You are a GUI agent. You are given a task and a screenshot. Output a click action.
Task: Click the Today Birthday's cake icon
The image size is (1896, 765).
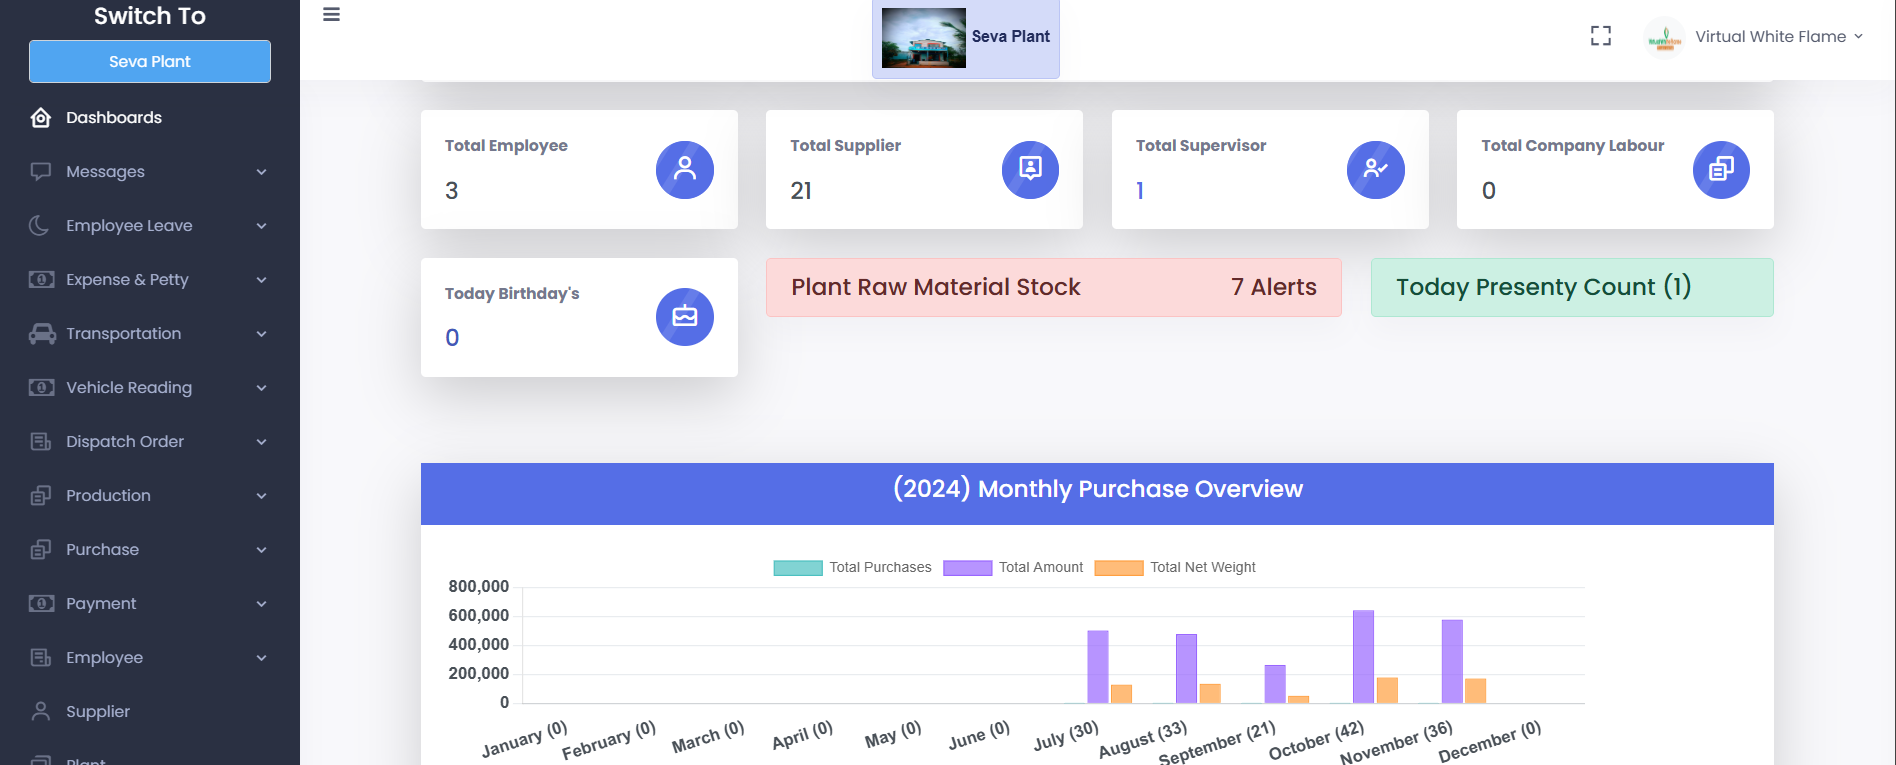click(x=684, y=317)
